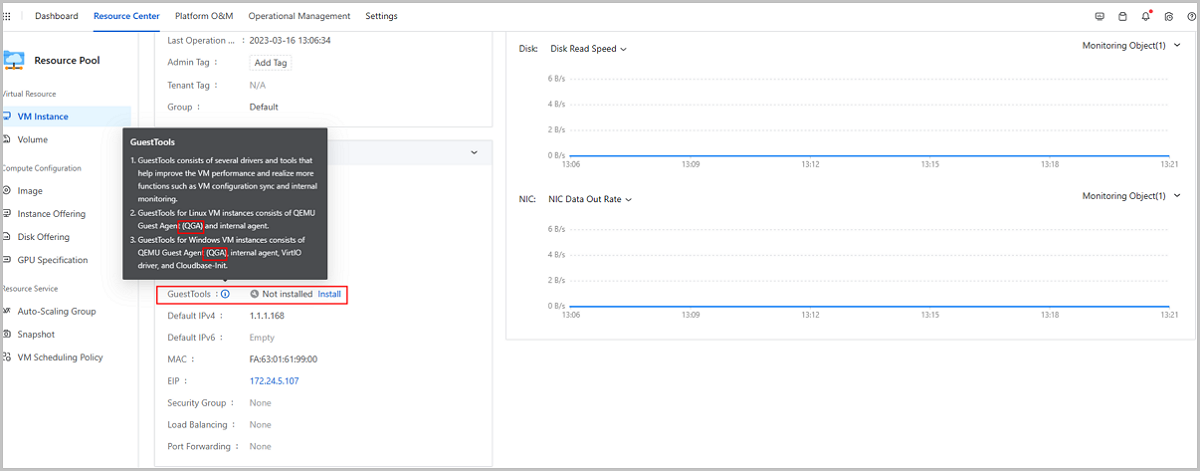
Task: Click the GuestTools info icon
Action: pyautogui.click(x=225, y=295)
